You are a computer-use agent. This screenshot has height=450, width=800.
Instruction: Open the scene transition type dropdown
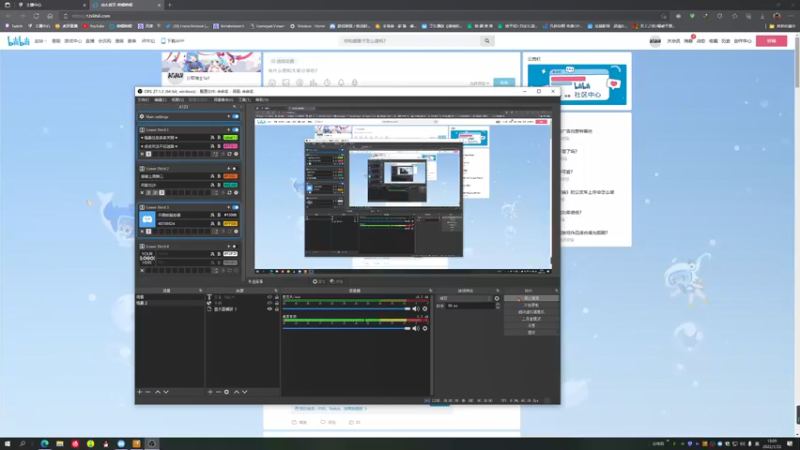[x=465, y=298]
